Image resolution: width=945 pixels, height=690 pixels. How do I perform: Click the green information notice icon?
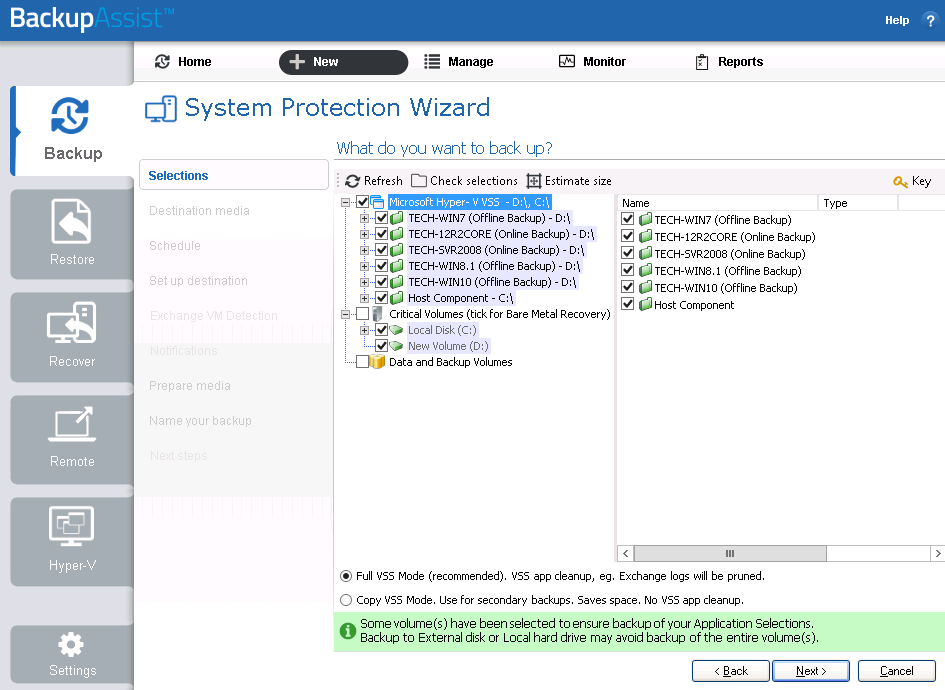point(348,631)
